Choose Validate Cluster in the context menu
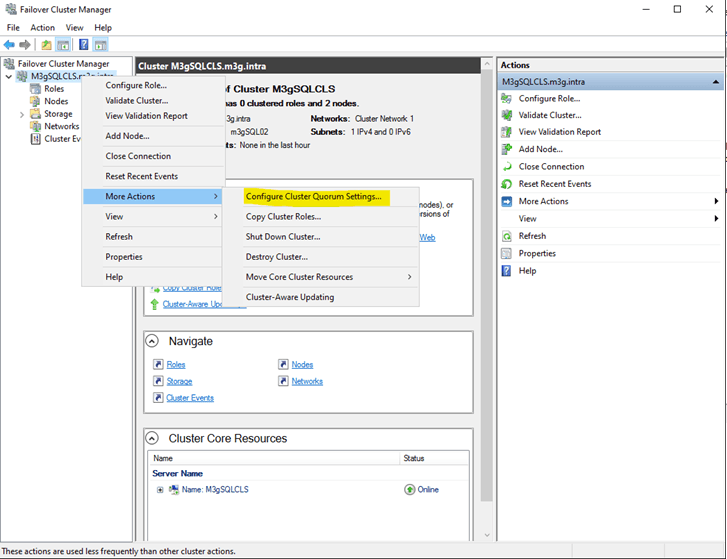Screen dimensions: 727x559 pos(153,101)
